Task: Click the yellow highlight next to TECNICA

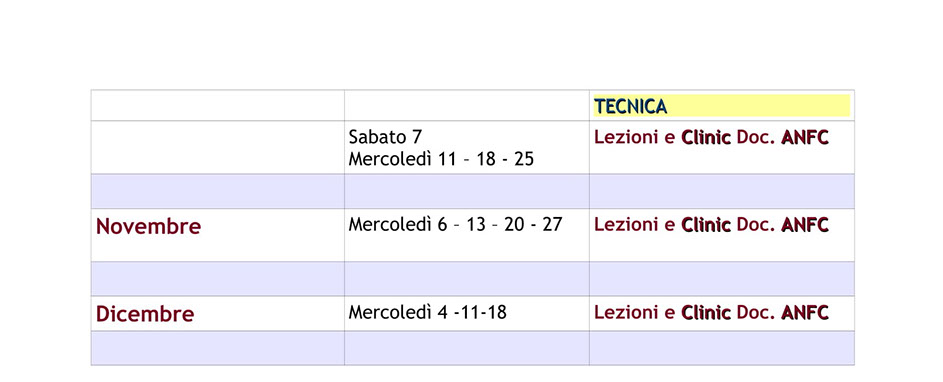Action: pos(759,106)
